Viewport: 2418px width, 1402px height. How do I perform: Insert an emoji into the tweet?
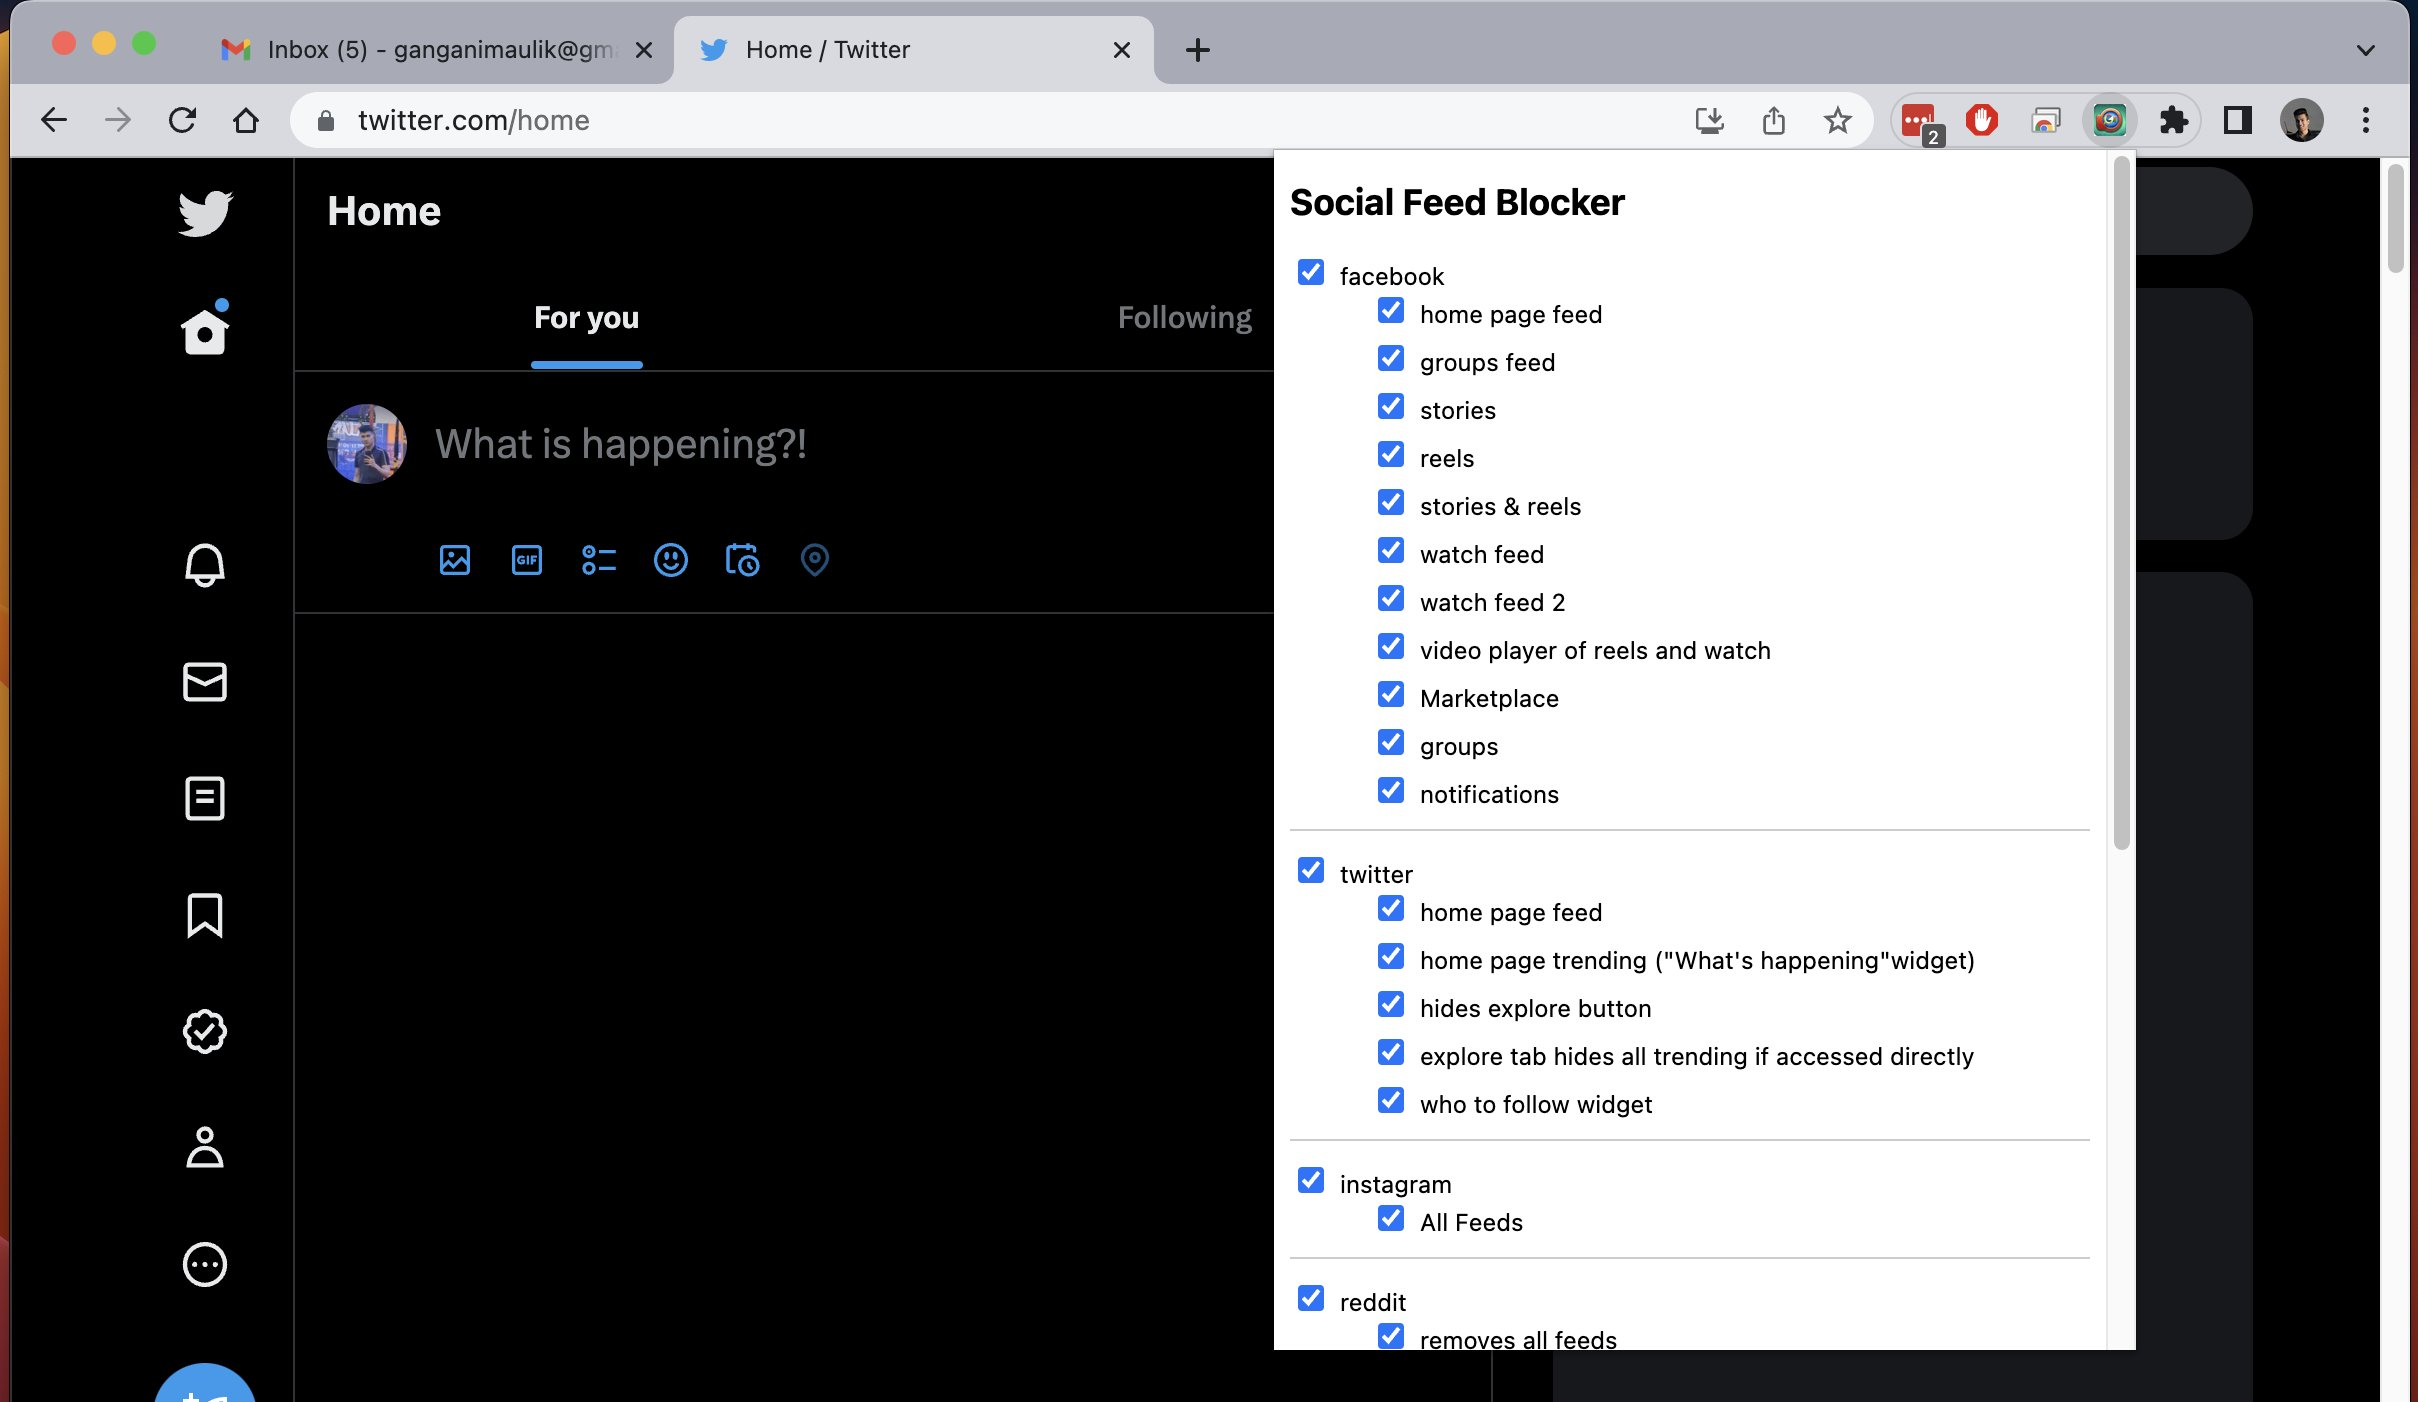(671, 560)
